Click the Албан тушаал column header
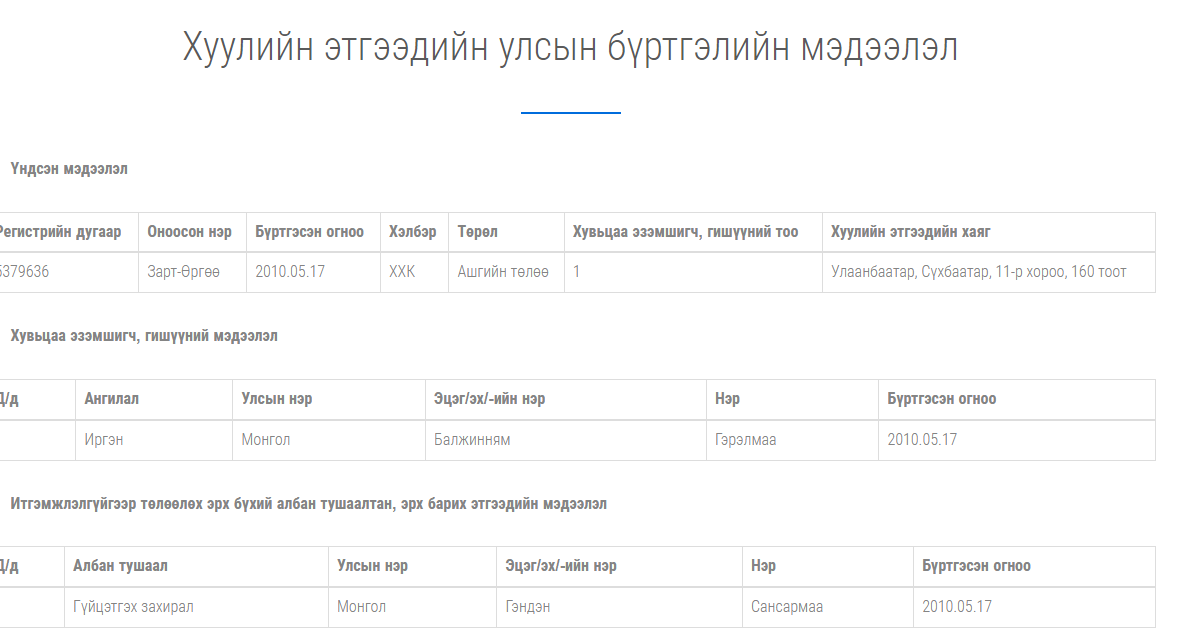The width and height of the screenshot is (1185, 639). point(120,566)
